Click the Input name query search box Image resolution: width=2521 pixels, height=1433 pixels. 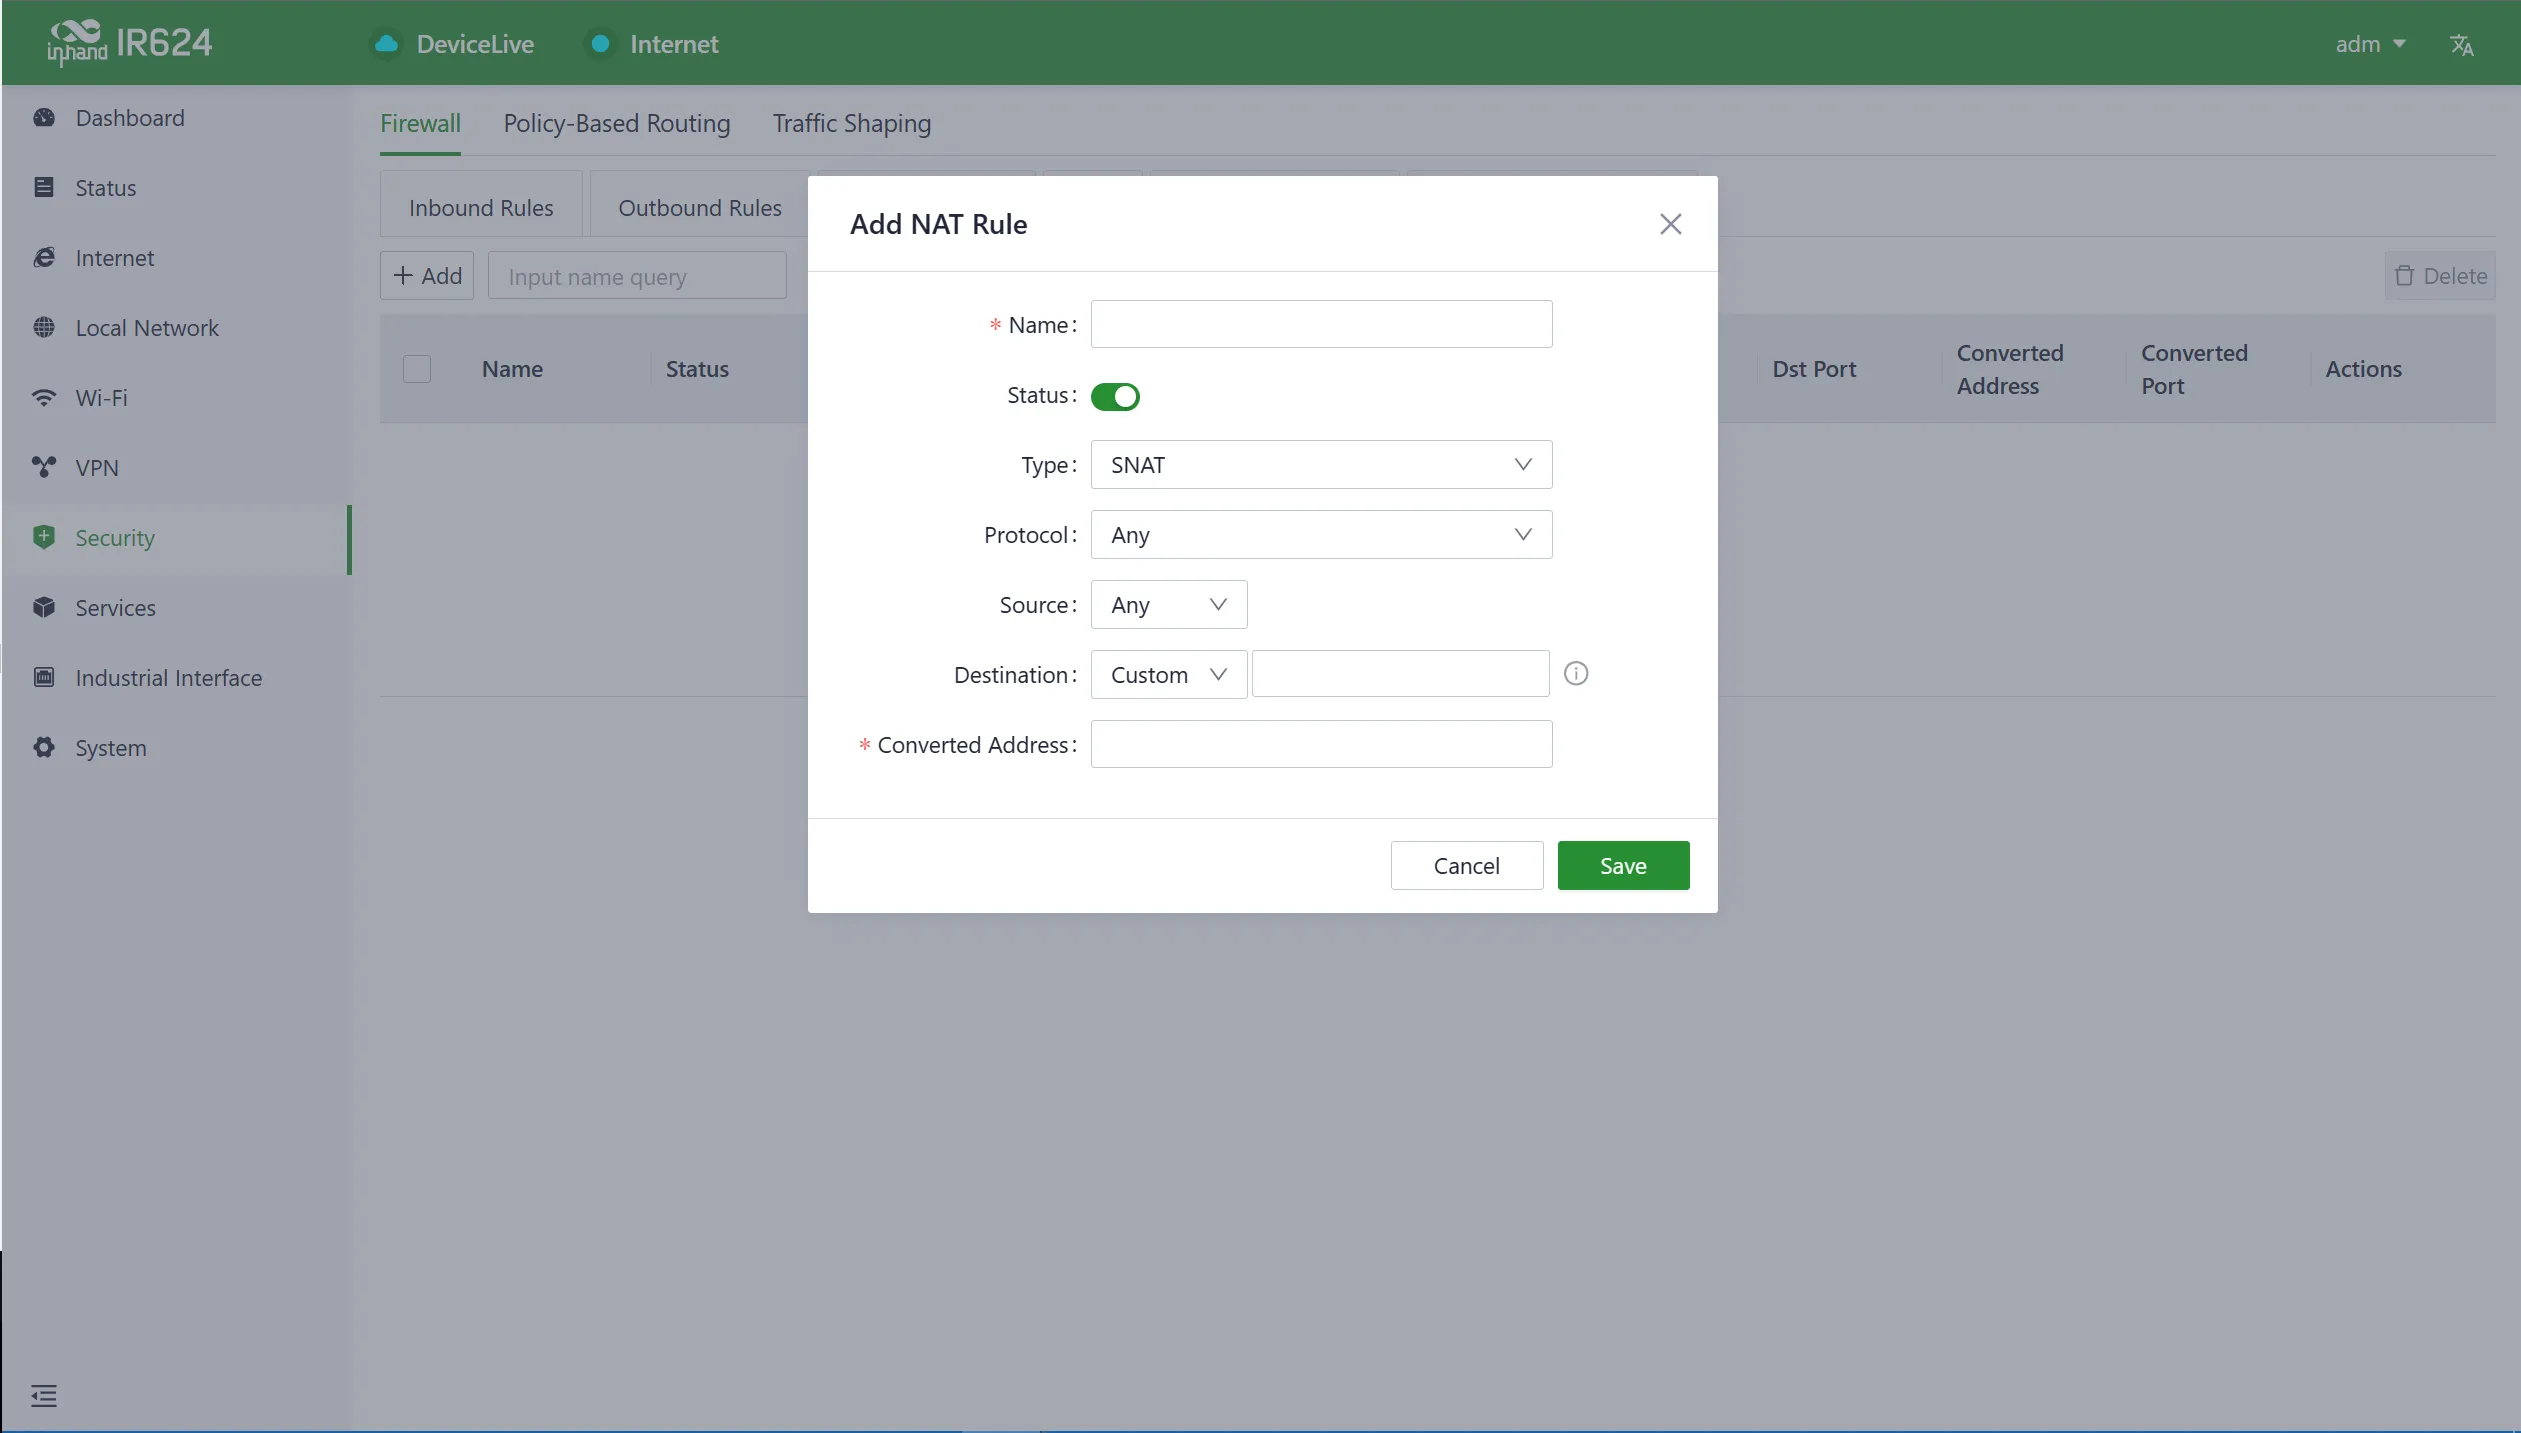tap(637, 276)
